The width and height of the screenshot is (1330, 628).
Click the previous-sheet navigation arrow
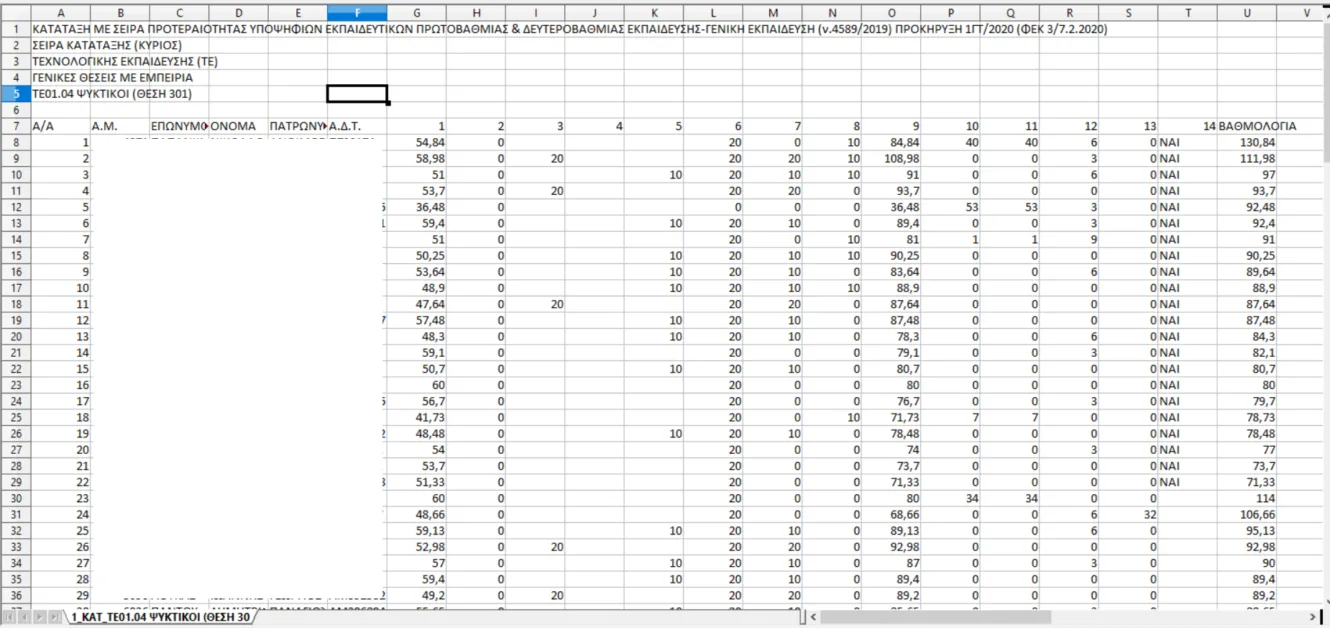(x=24, y=618)
